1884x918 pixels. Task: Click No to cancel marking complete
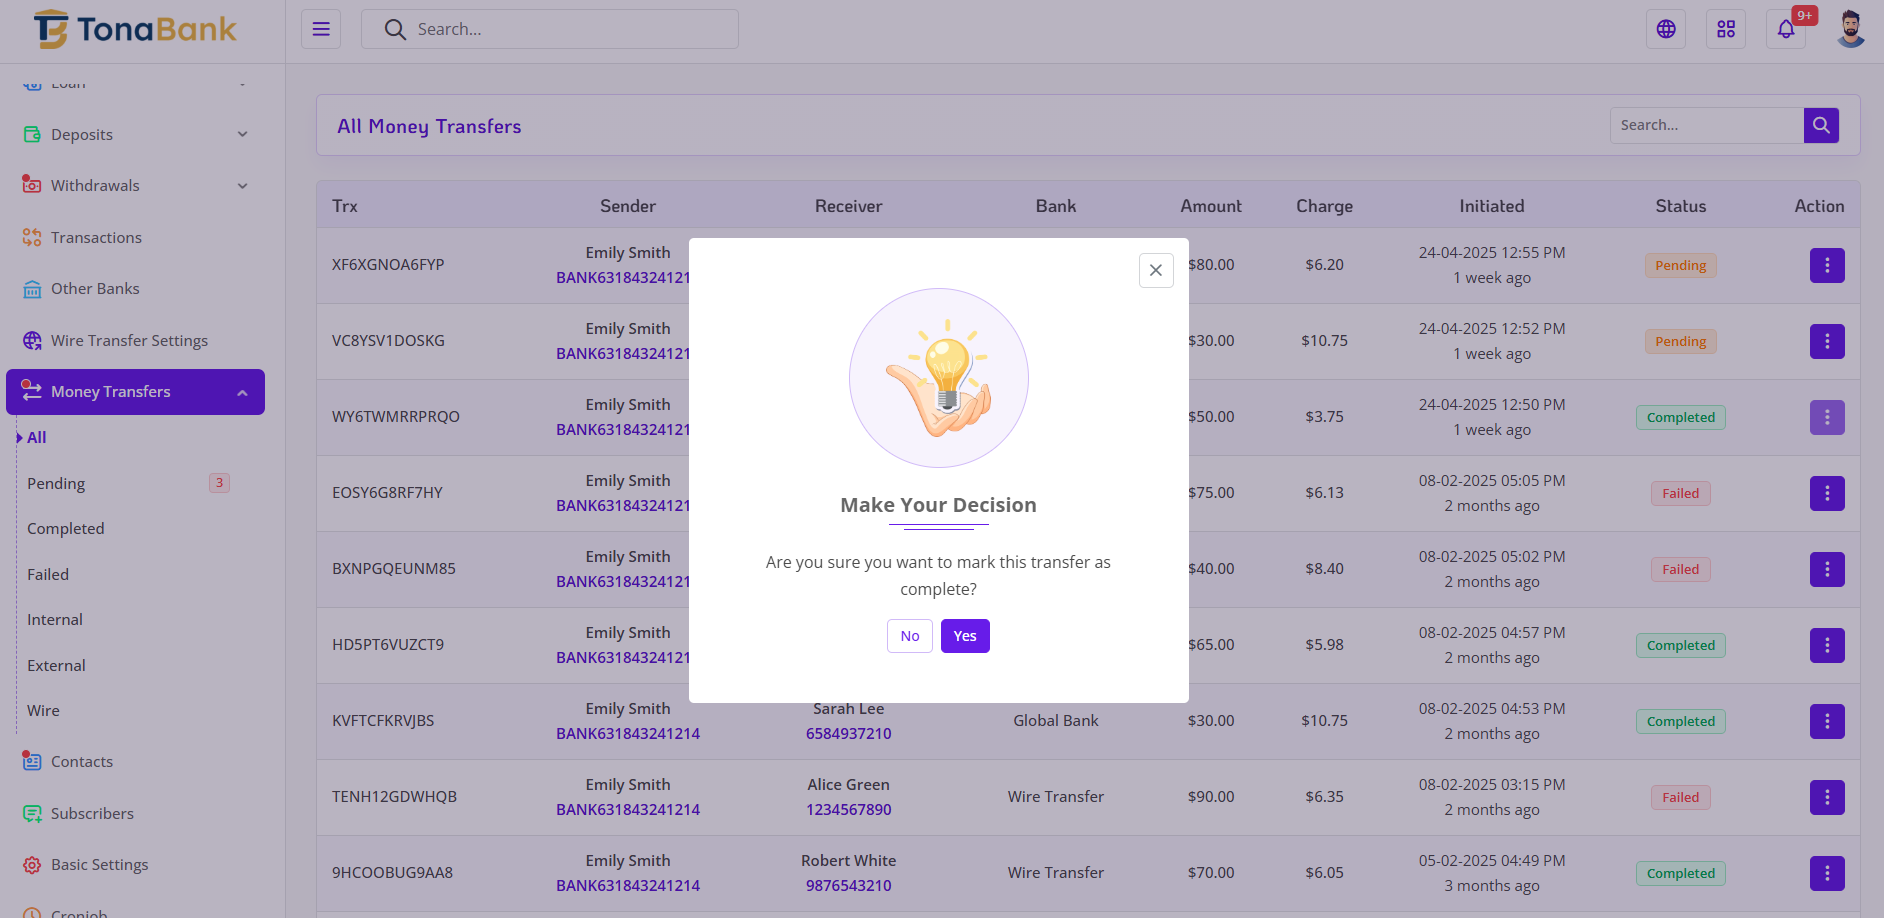[x=909, y=636]
